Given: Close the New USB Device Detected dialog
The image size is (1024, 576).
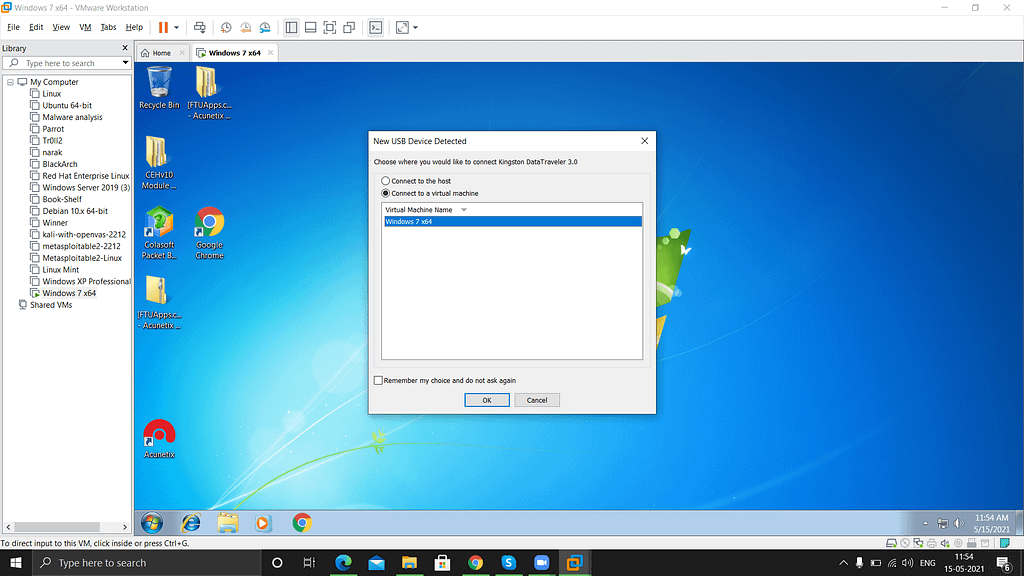Looking at the screenshot, I should 645,141.
